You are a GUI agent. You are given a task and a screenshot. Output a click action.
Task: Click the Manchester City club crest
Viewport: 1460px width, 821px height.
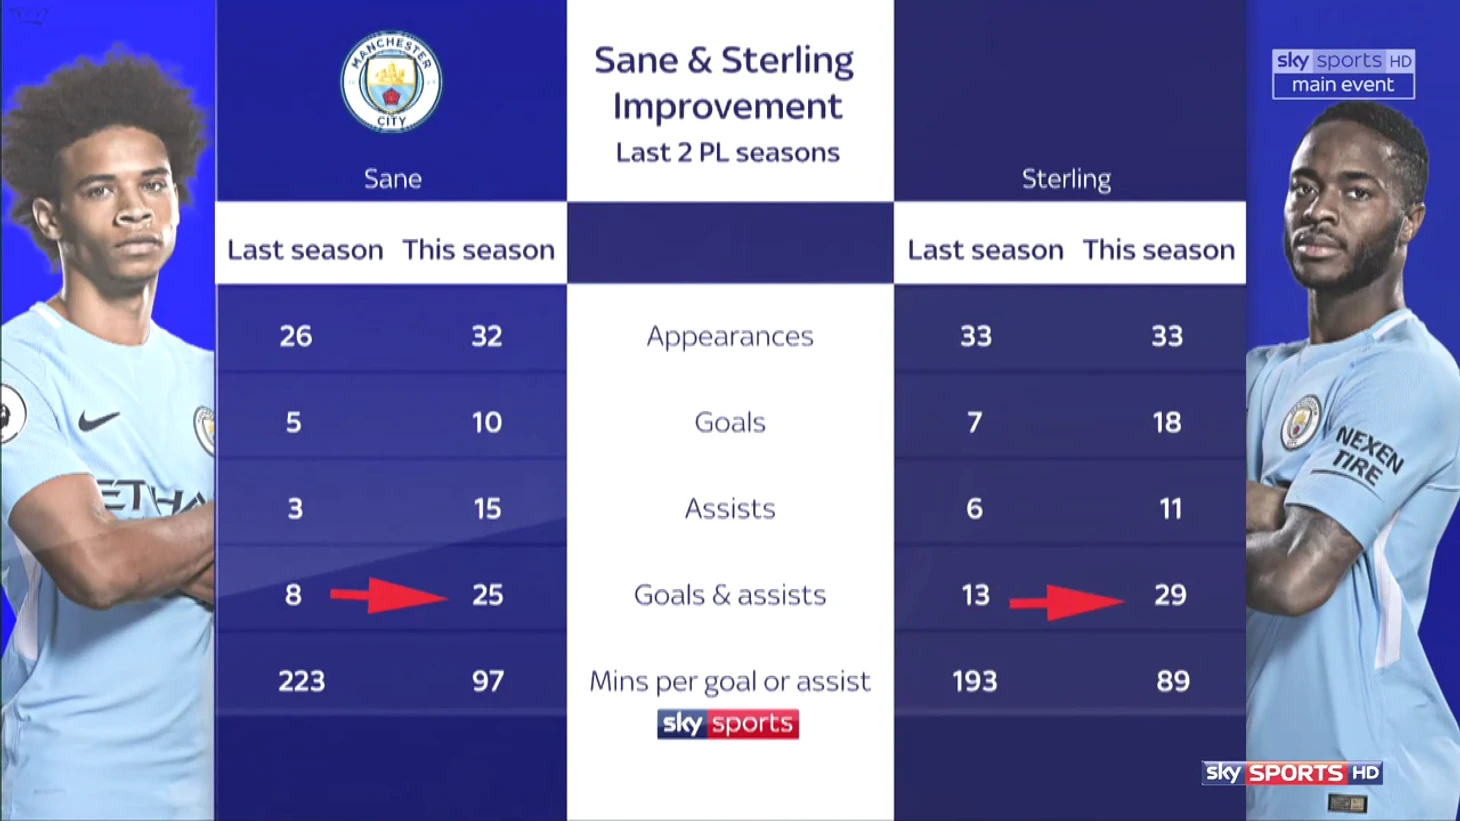point(391,82)
